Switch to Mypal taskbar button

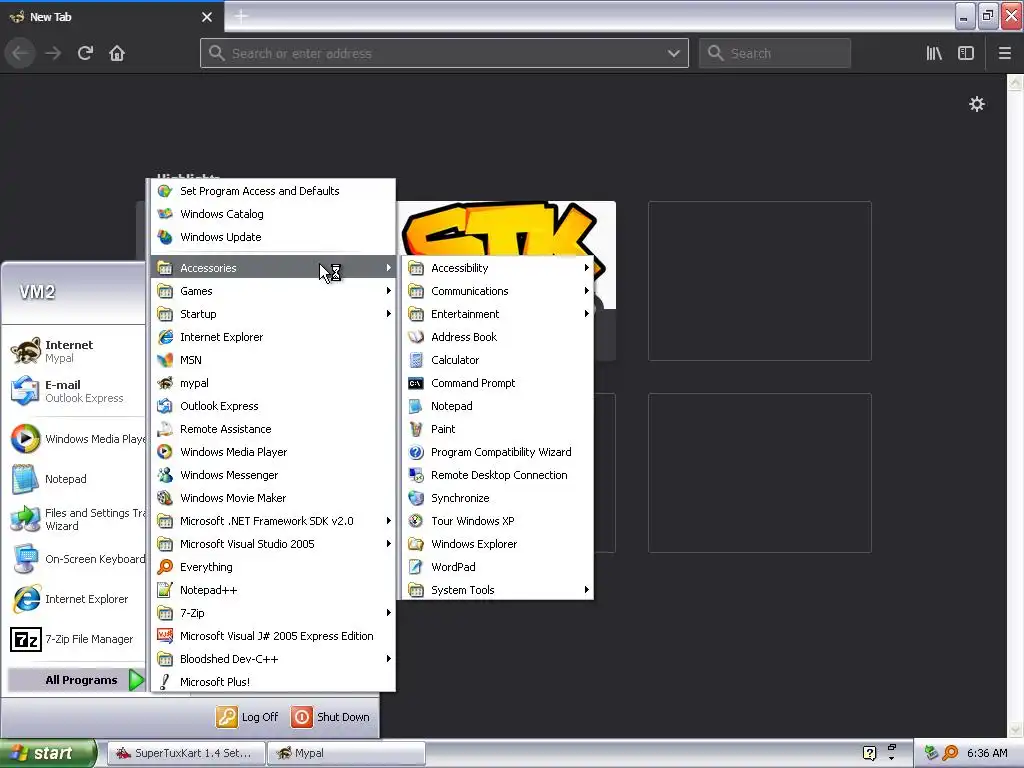coord(346,753)
